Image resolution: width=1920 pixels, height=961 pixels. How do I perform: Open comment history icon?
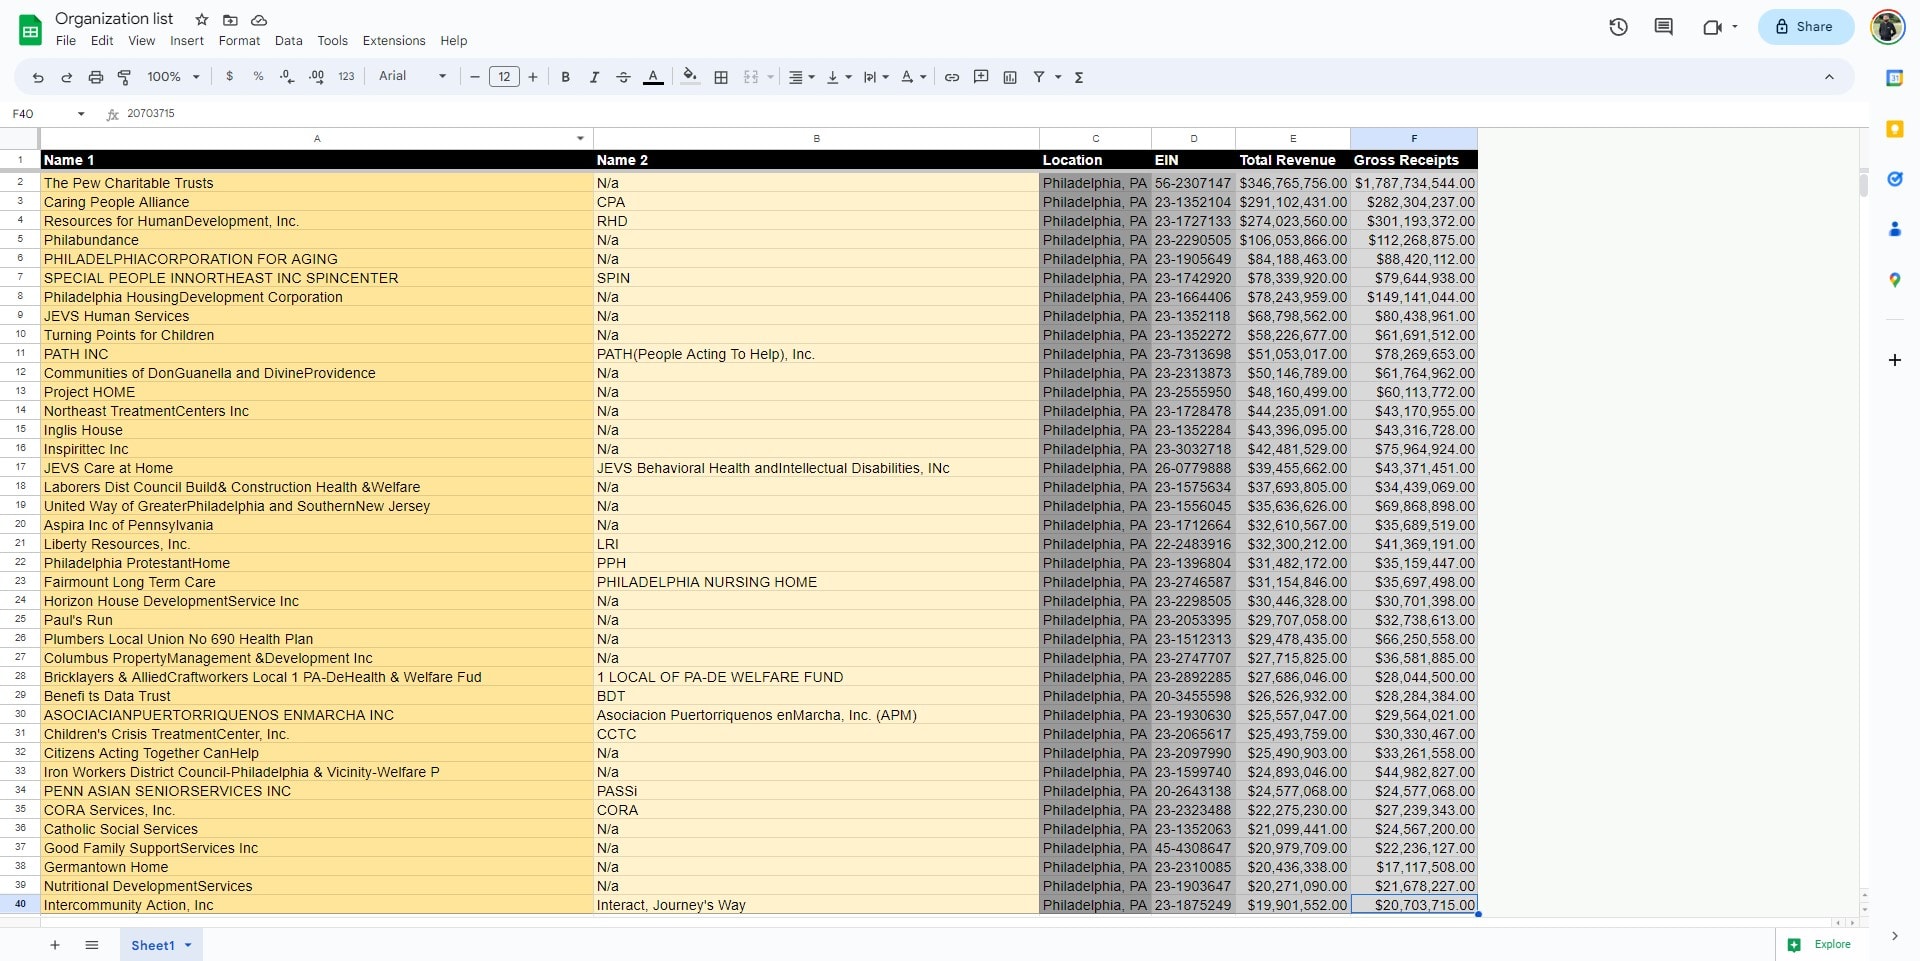[1664, 27]
